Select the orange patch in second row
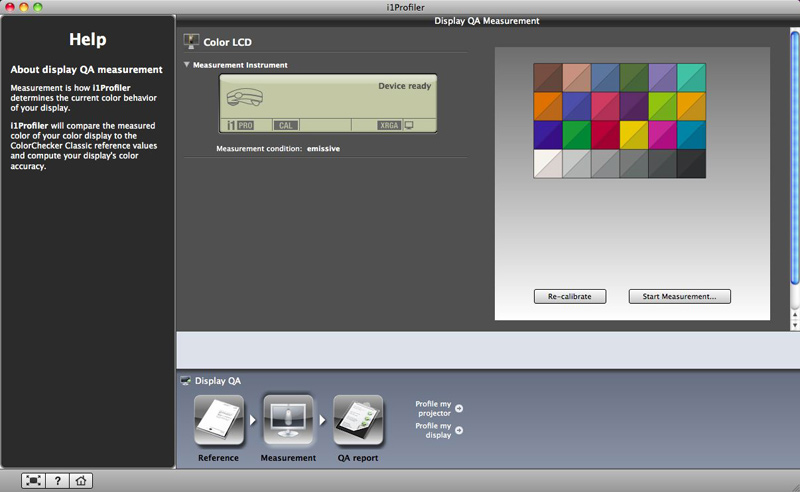Image resolution: width=800 pixels, height=492 pixels. pyautogui.click(x=548, y=106)
